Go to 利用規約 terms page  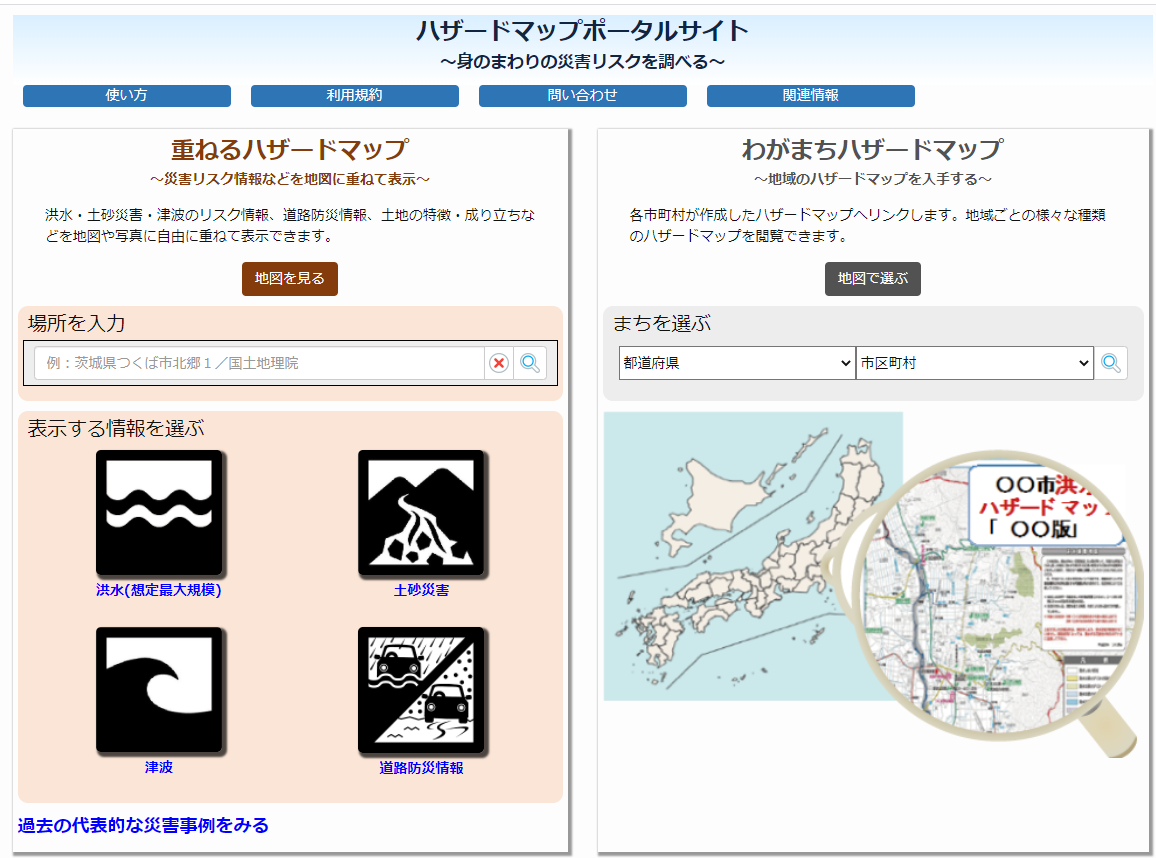click(354, 96)
